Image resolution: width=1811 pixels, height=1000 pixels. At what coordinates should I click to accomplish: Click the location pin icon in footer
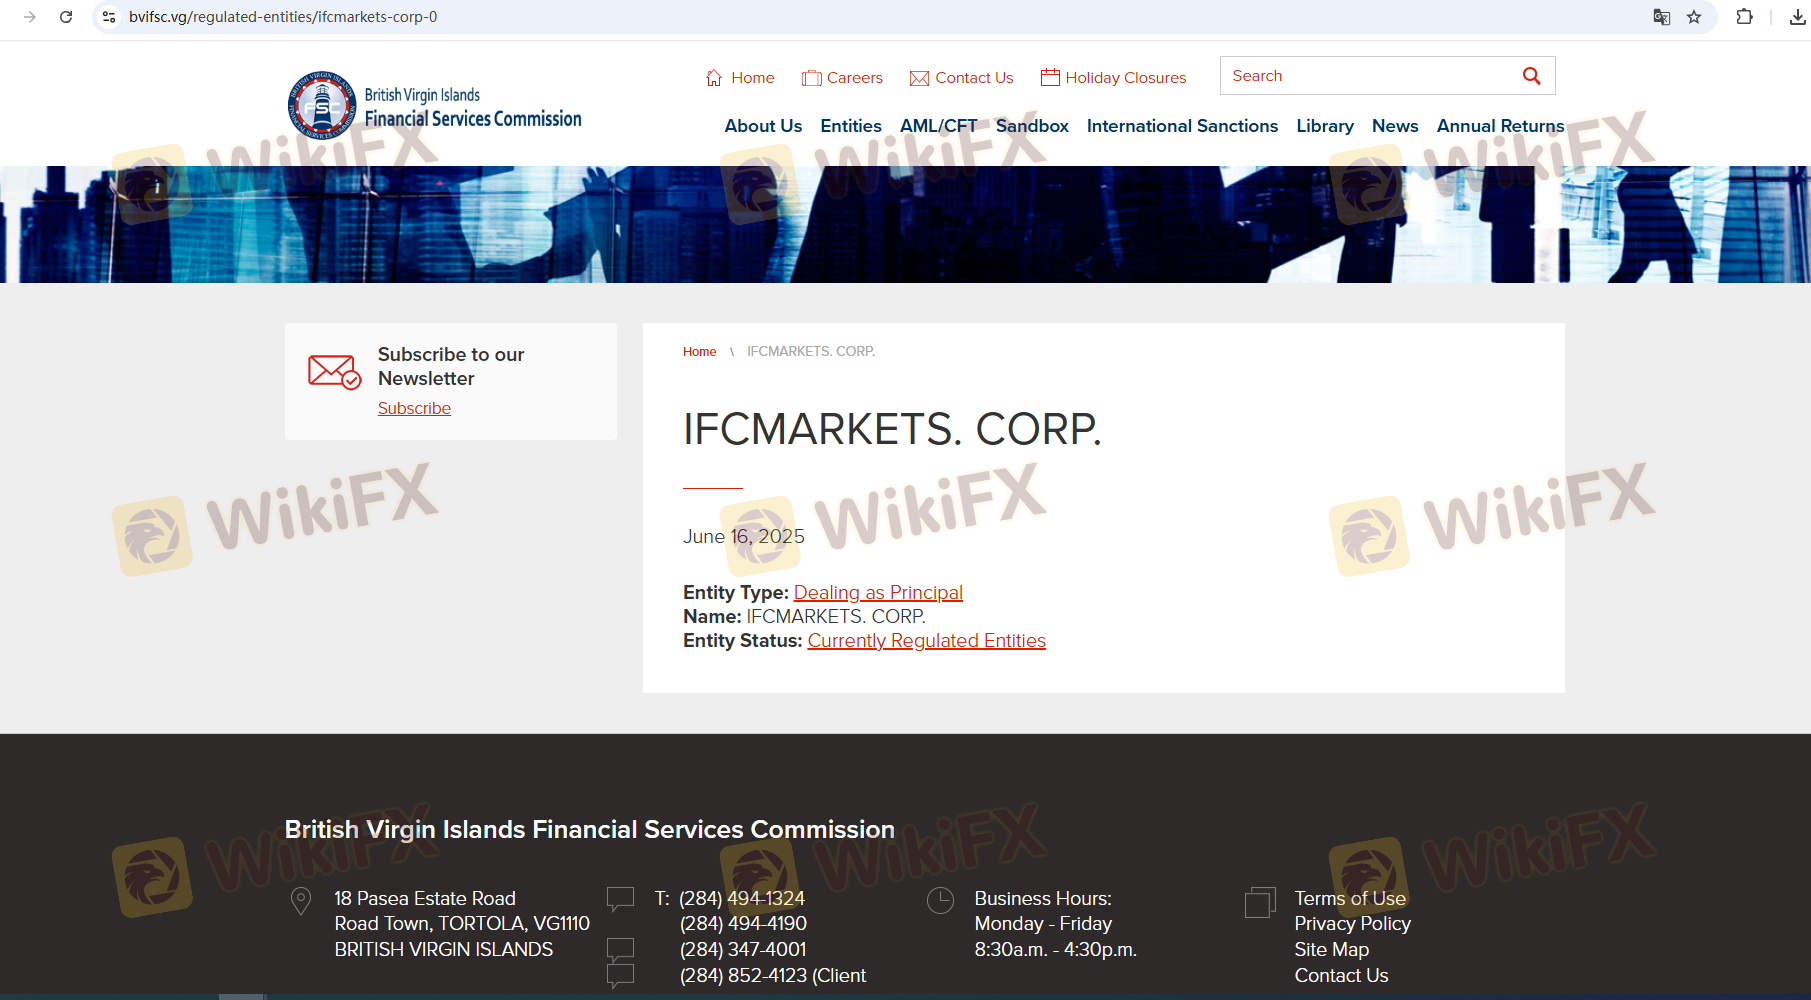[300, 901]
